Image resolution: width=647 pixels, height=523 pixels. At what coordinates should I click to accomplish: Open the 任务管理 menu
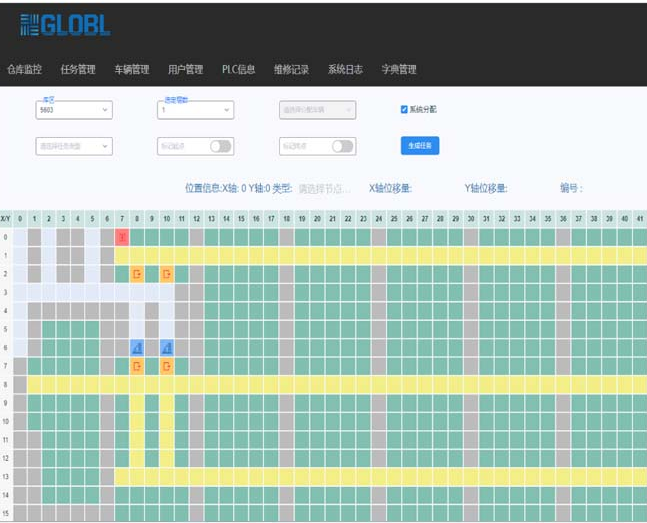(x=78, y=70)
